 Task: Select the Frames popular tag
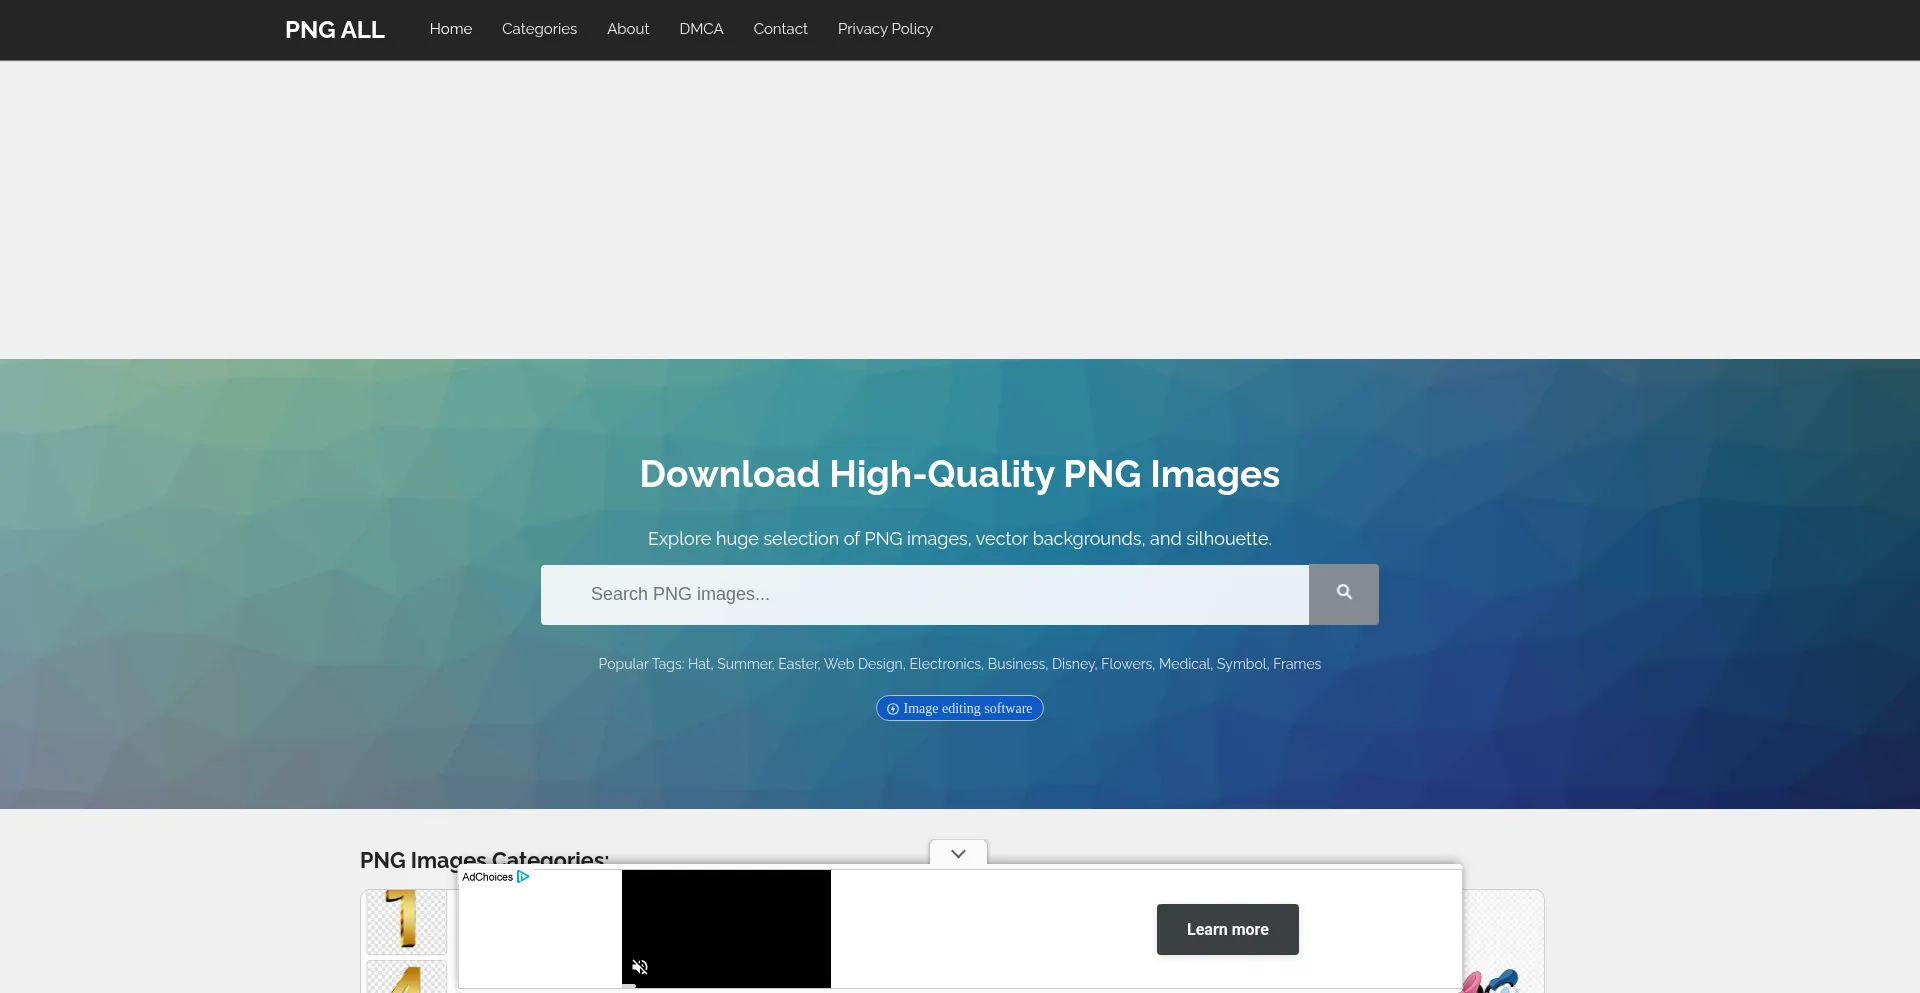tap(1297, 664)
